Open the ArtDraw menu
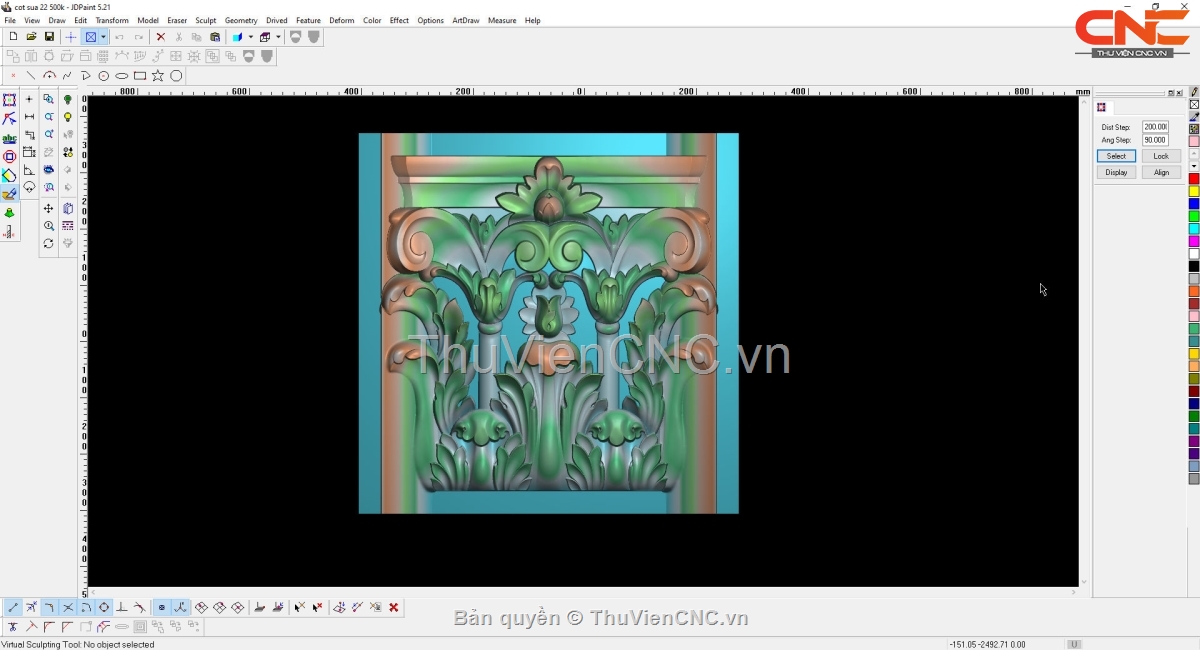This screenshot has width=1200, height=650. tap(465, 20)
